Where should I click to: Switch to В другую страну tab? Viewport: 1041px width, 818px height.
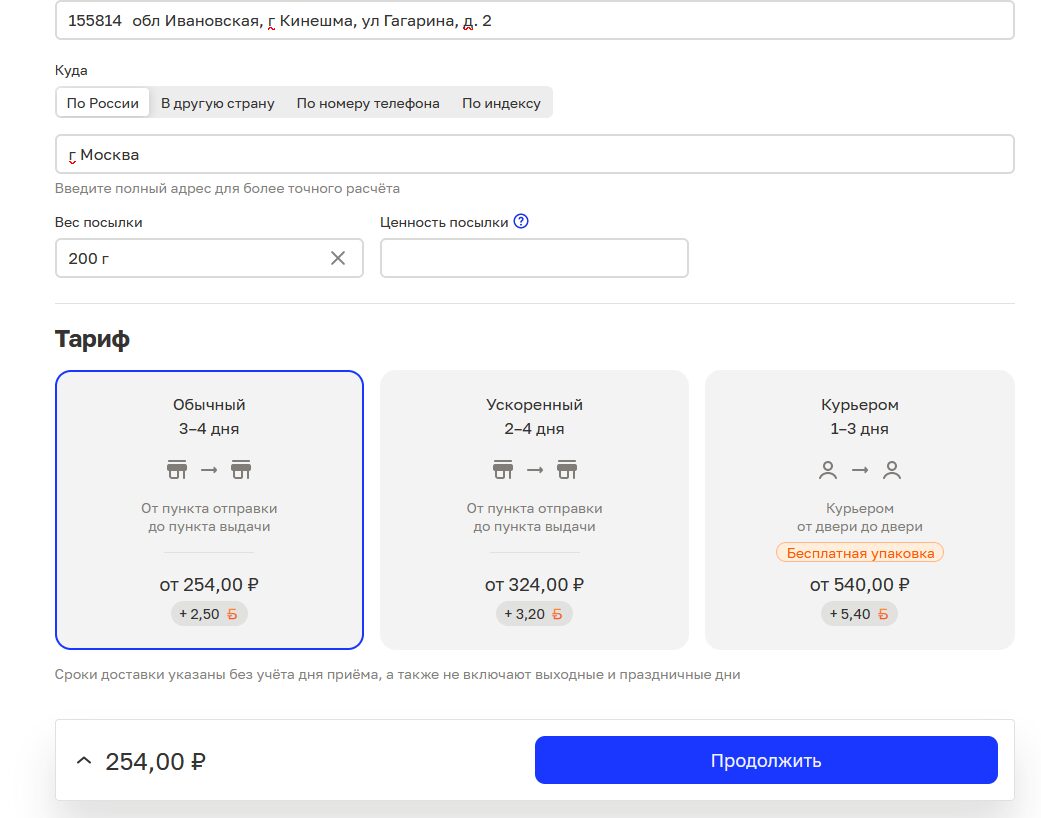tap(217, 103)
